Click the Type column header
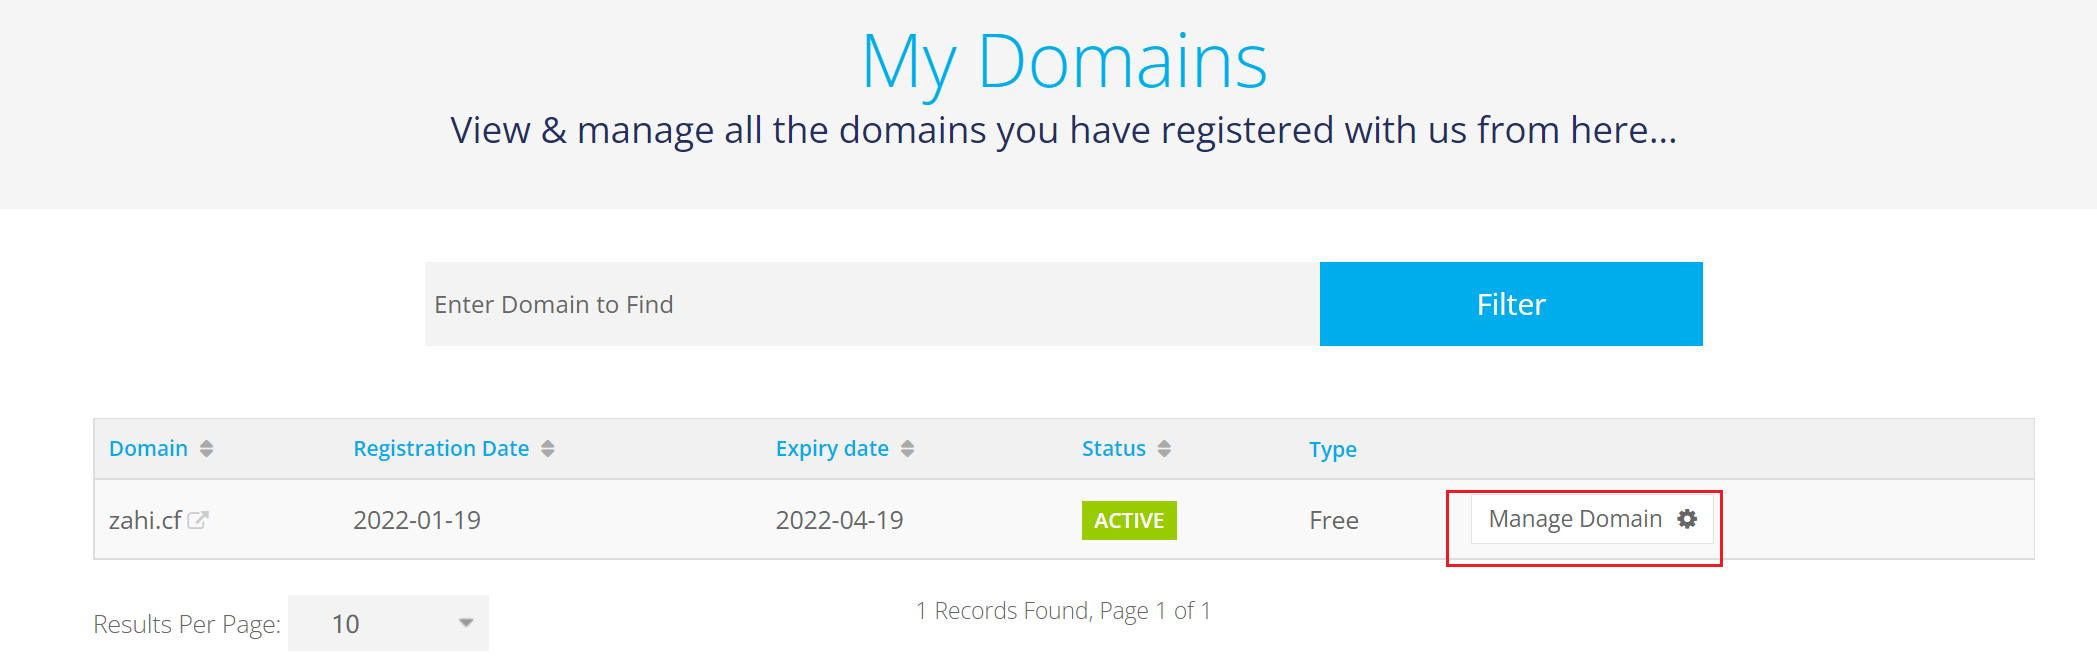 click(1332, 450)
